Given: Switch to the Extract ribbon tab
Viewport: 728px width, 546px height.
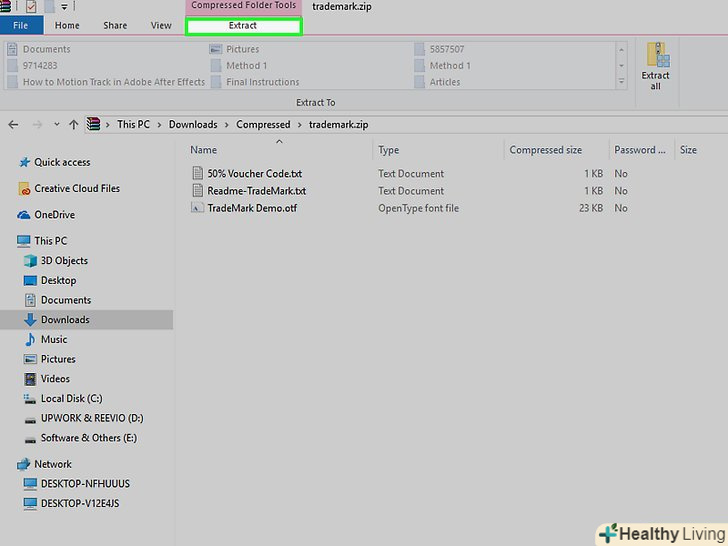Looking at the screenshot, I should (x=243, y=25).
